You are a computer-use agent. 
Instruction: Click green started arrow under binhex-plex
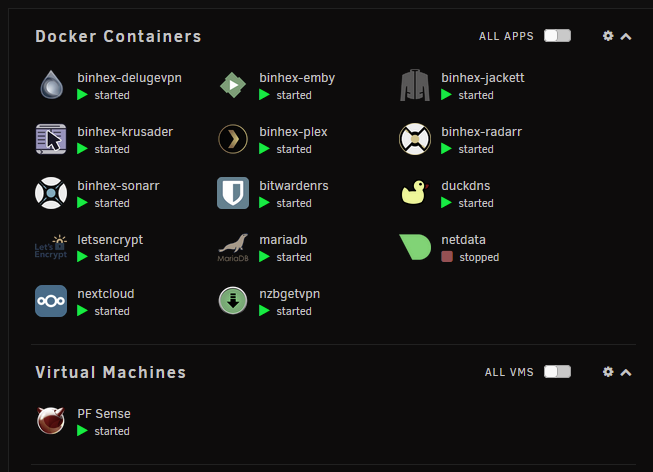click(264, 149)
